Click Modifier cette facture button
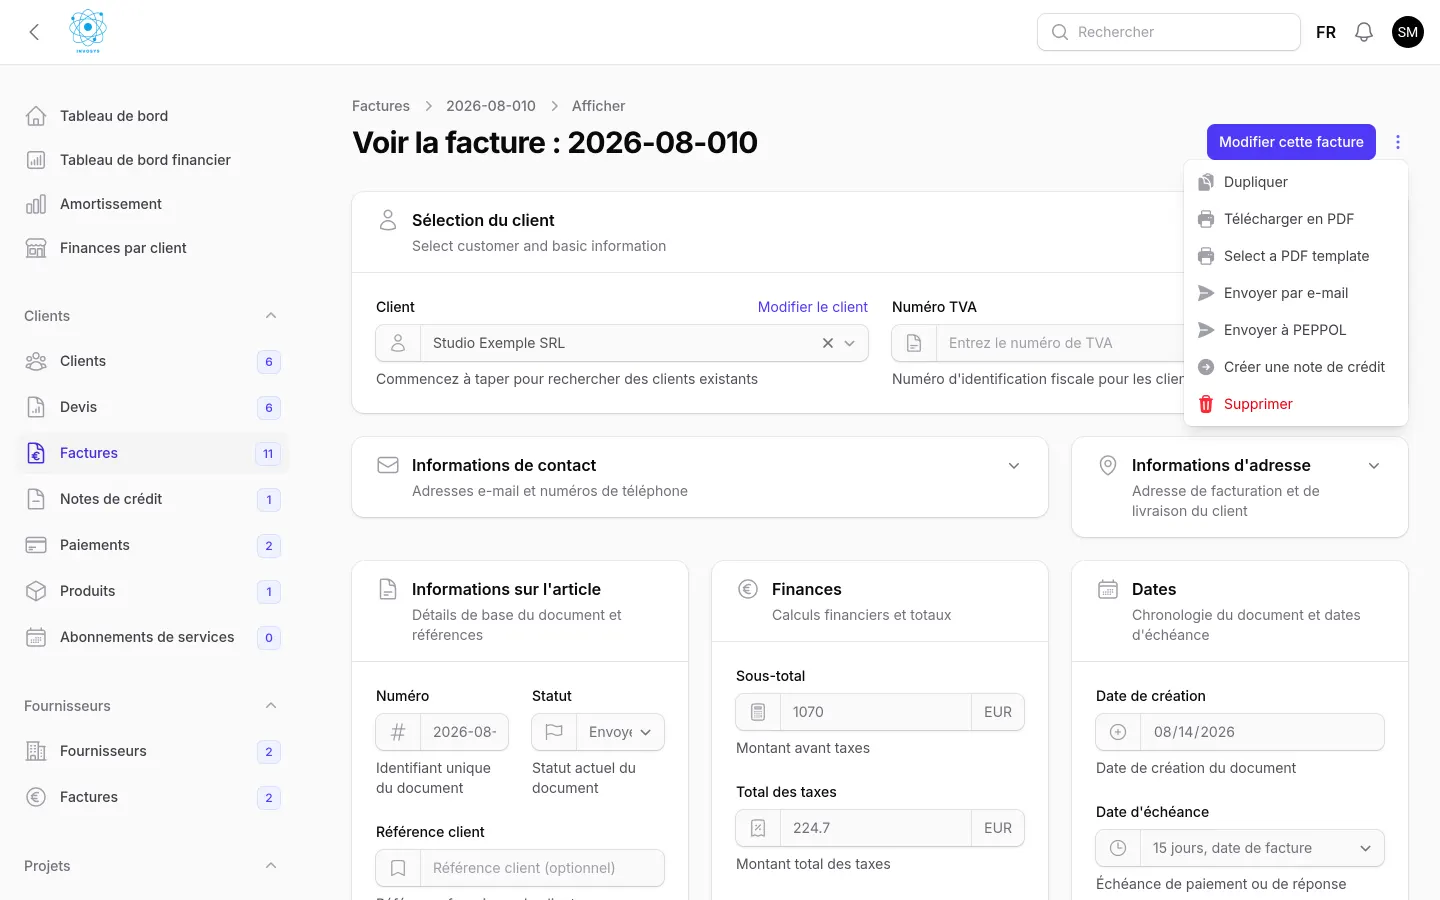 pyautogui.click(x=1291, y=142)
